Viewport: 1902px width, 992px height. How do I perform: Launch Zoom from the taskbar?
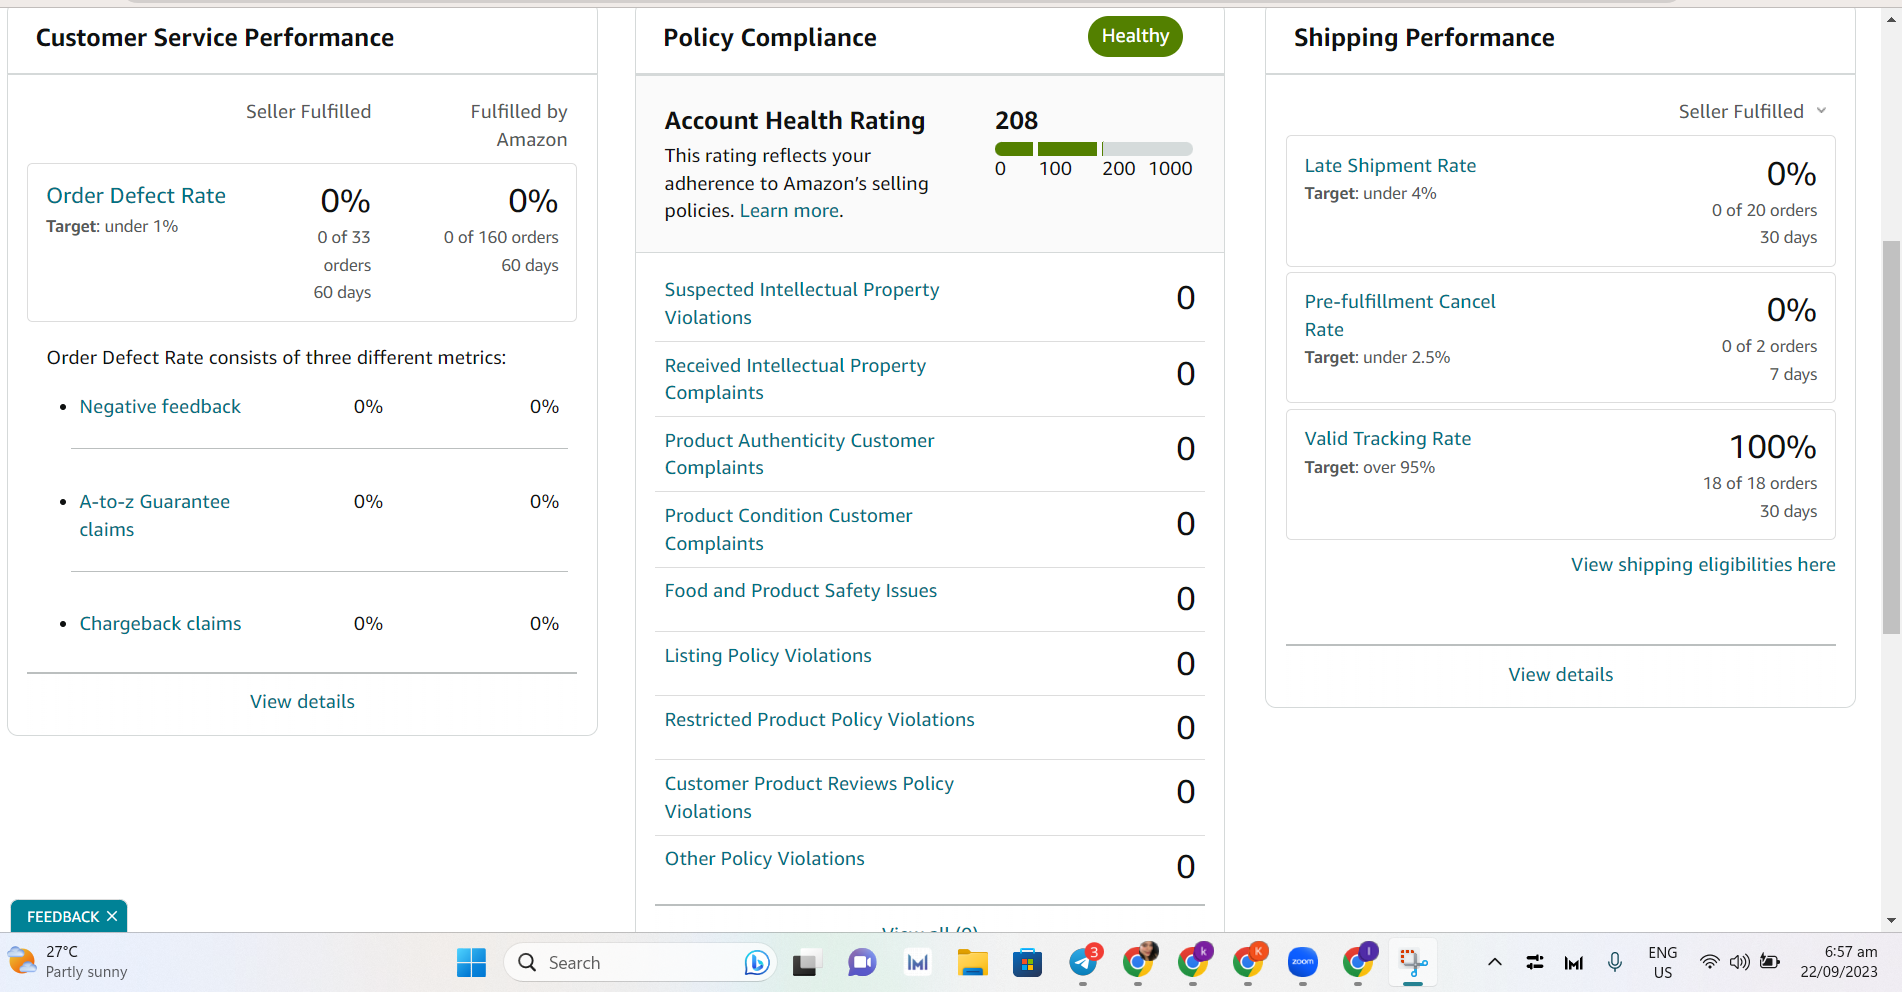tap(1302, 962)
